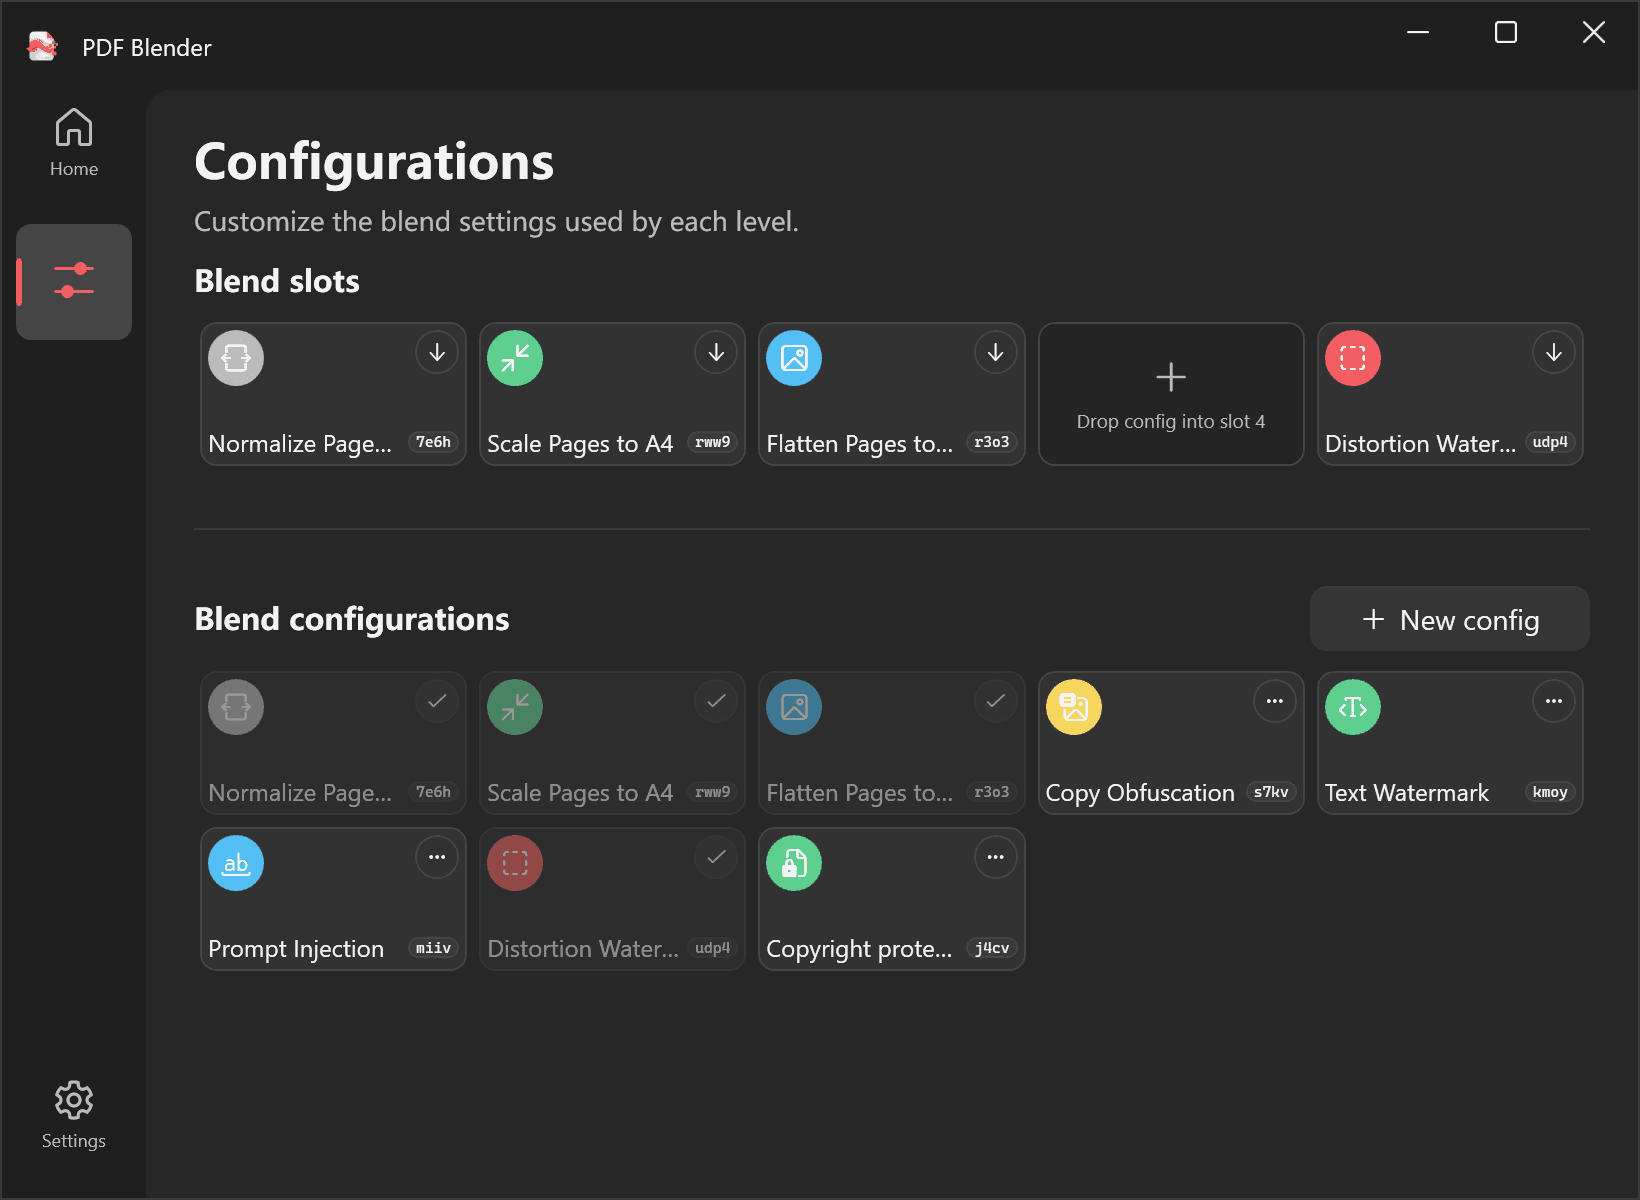
Task: Minimize the PDF Blender window
Action: (1418, 32)
